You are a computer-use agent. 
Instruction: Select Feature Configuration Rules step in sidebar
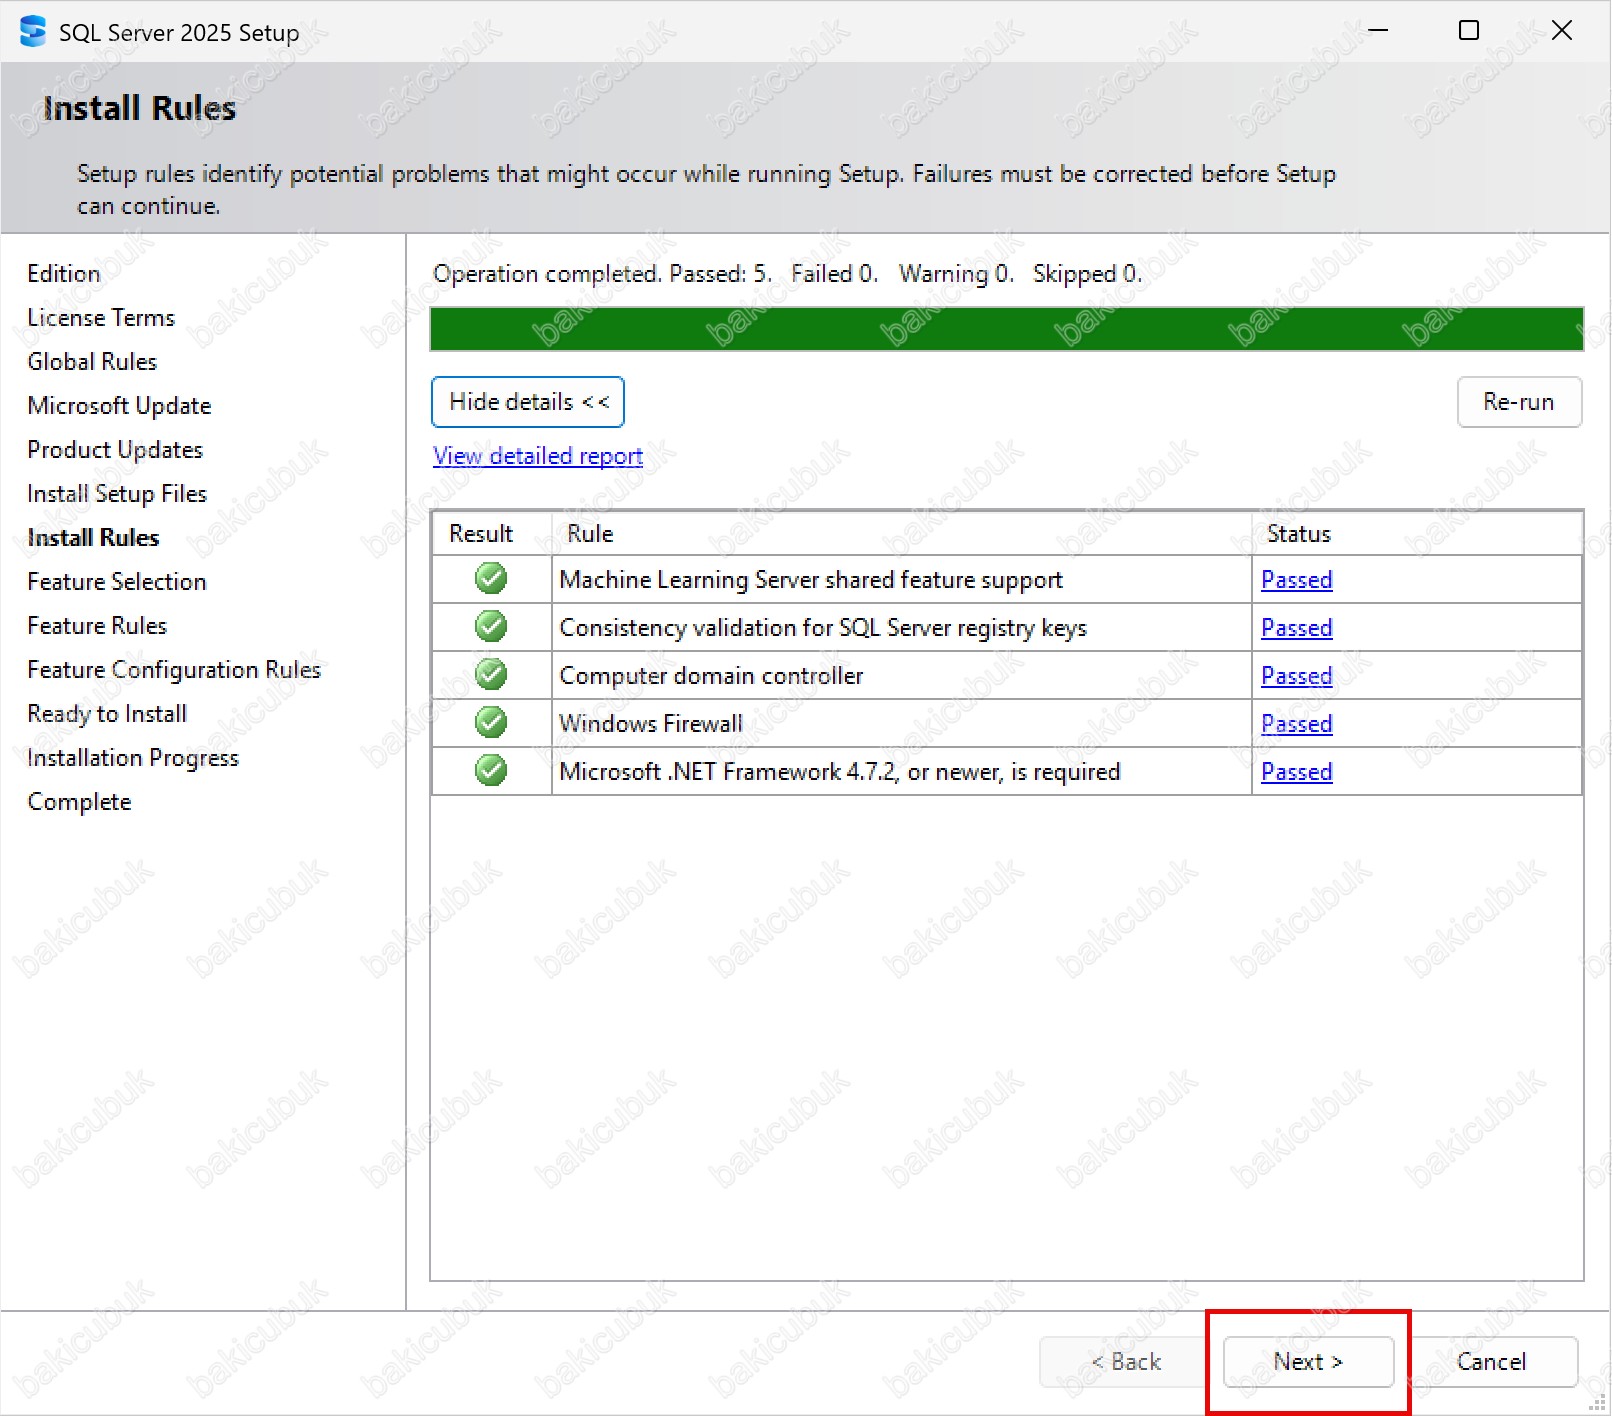click(174, 670)
